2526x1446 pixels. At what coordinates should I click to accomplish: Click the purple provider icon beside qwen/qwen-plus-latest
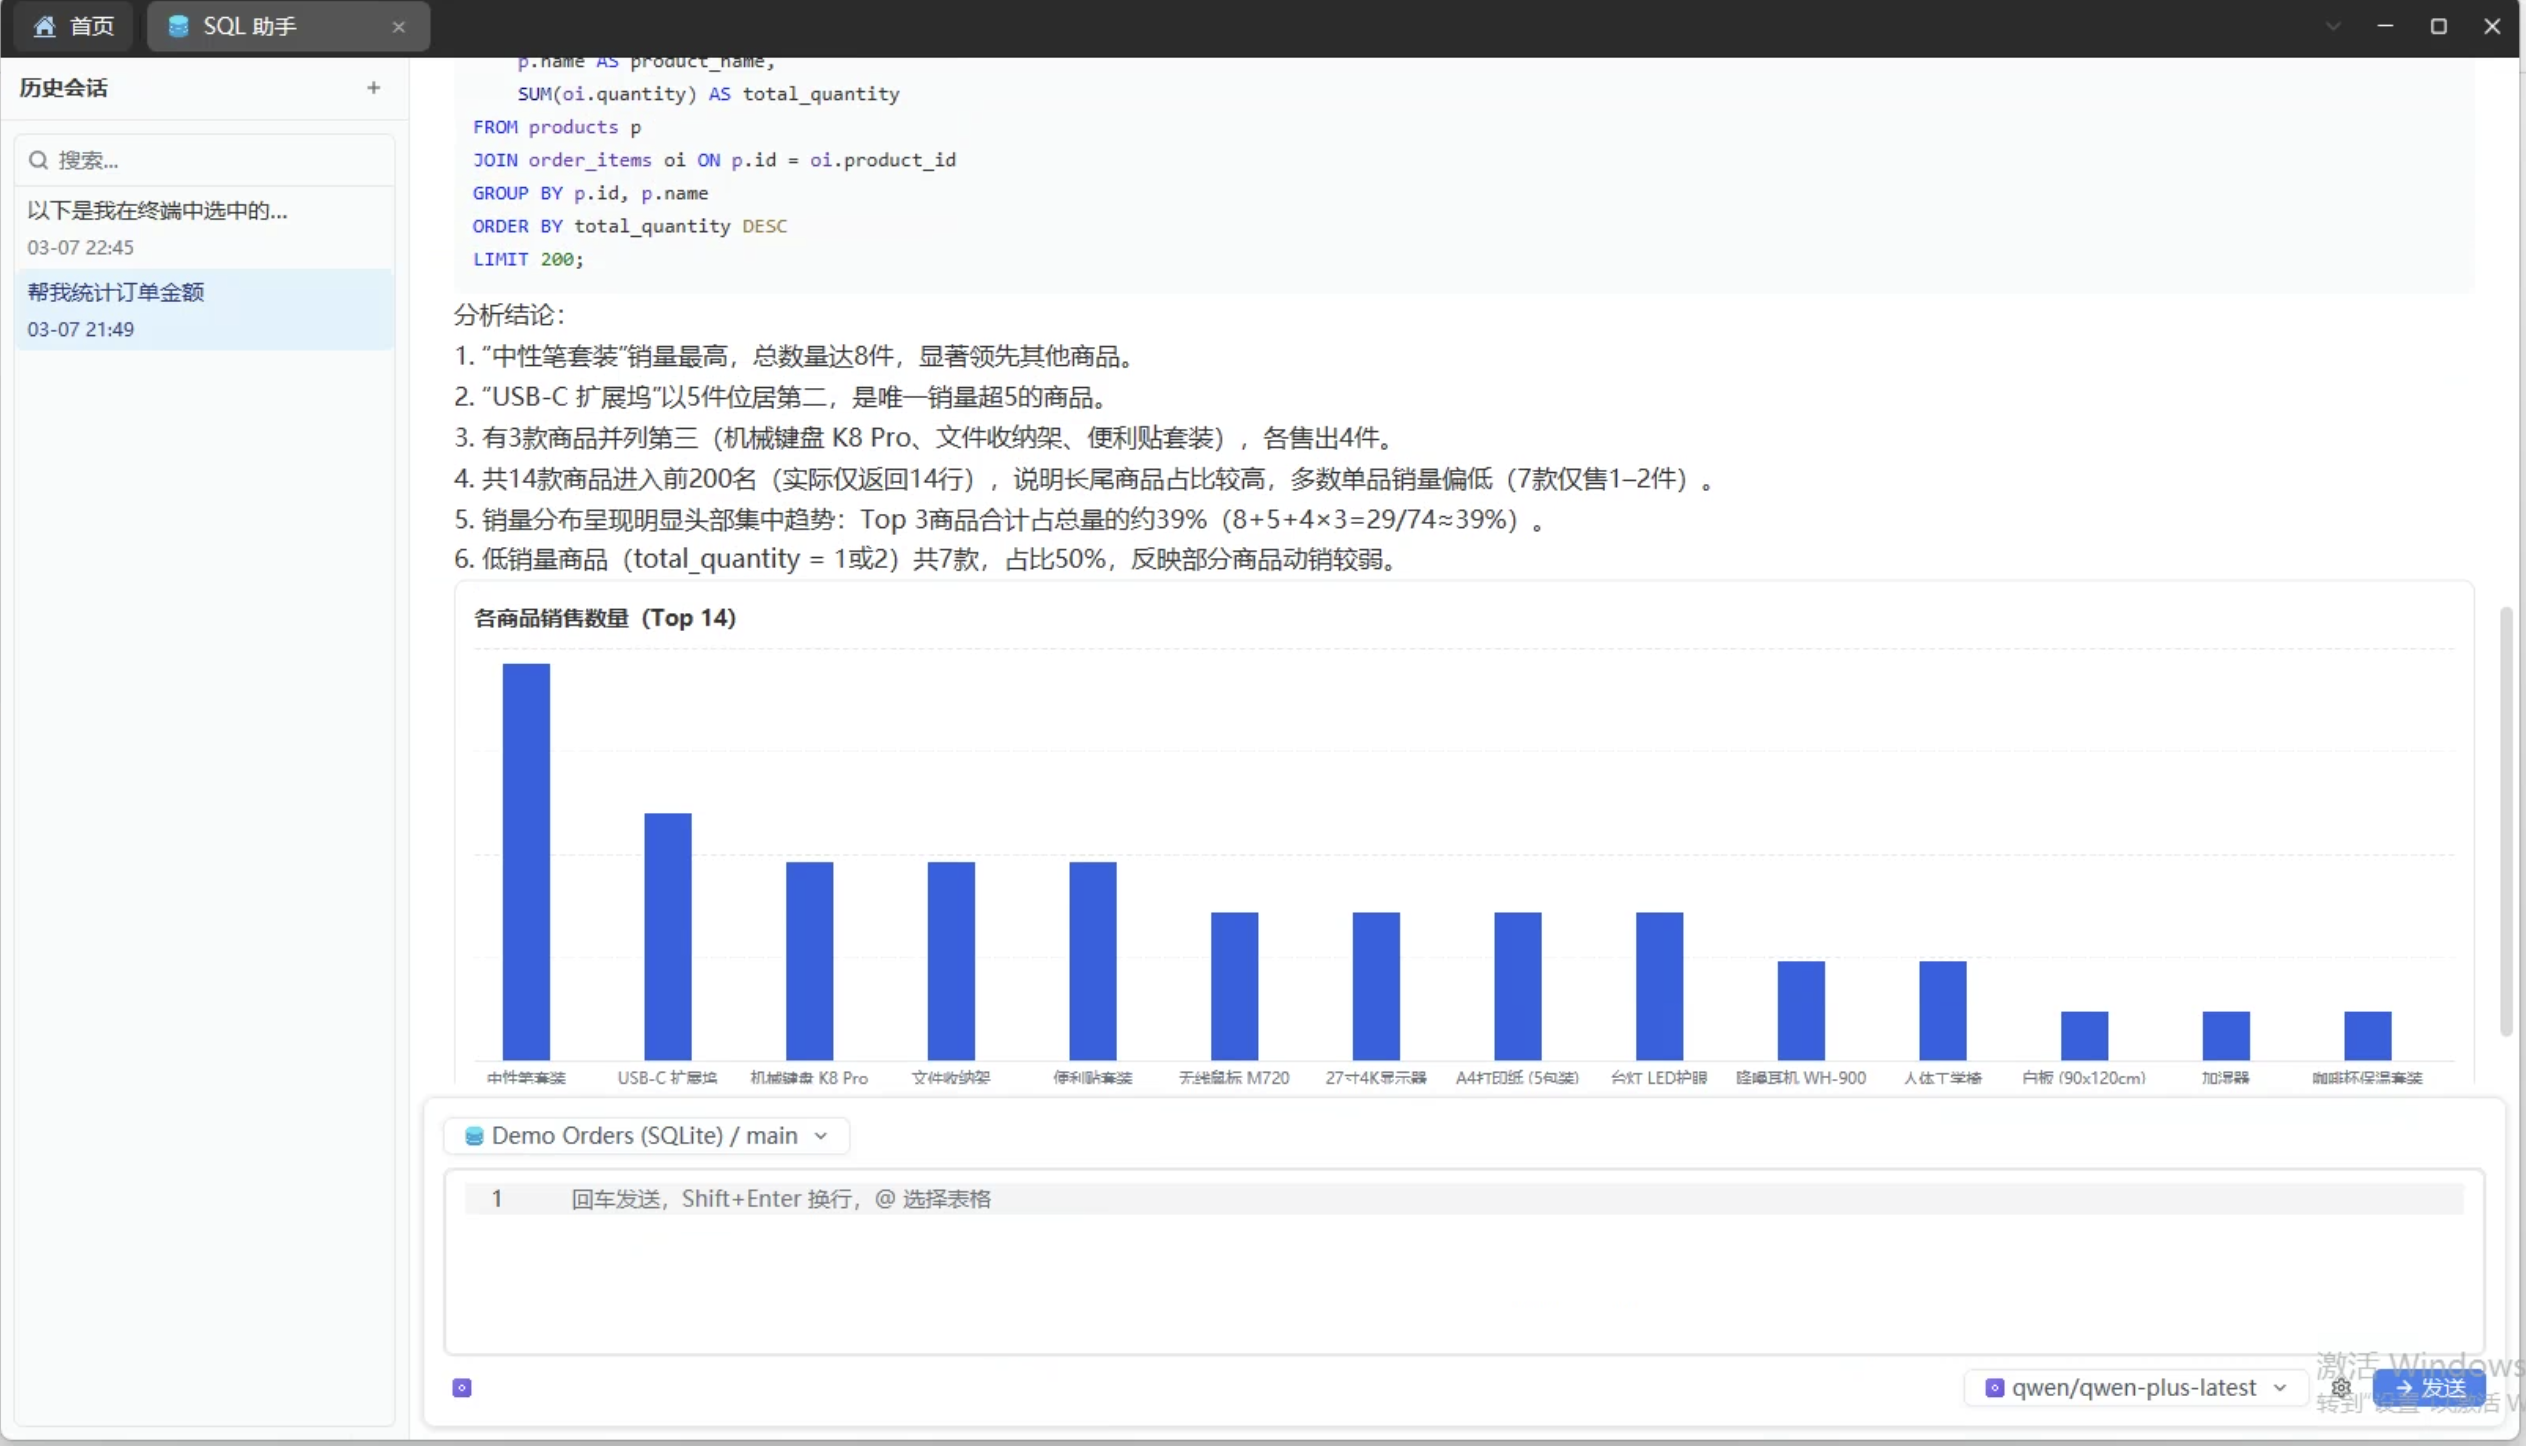1996,1387
